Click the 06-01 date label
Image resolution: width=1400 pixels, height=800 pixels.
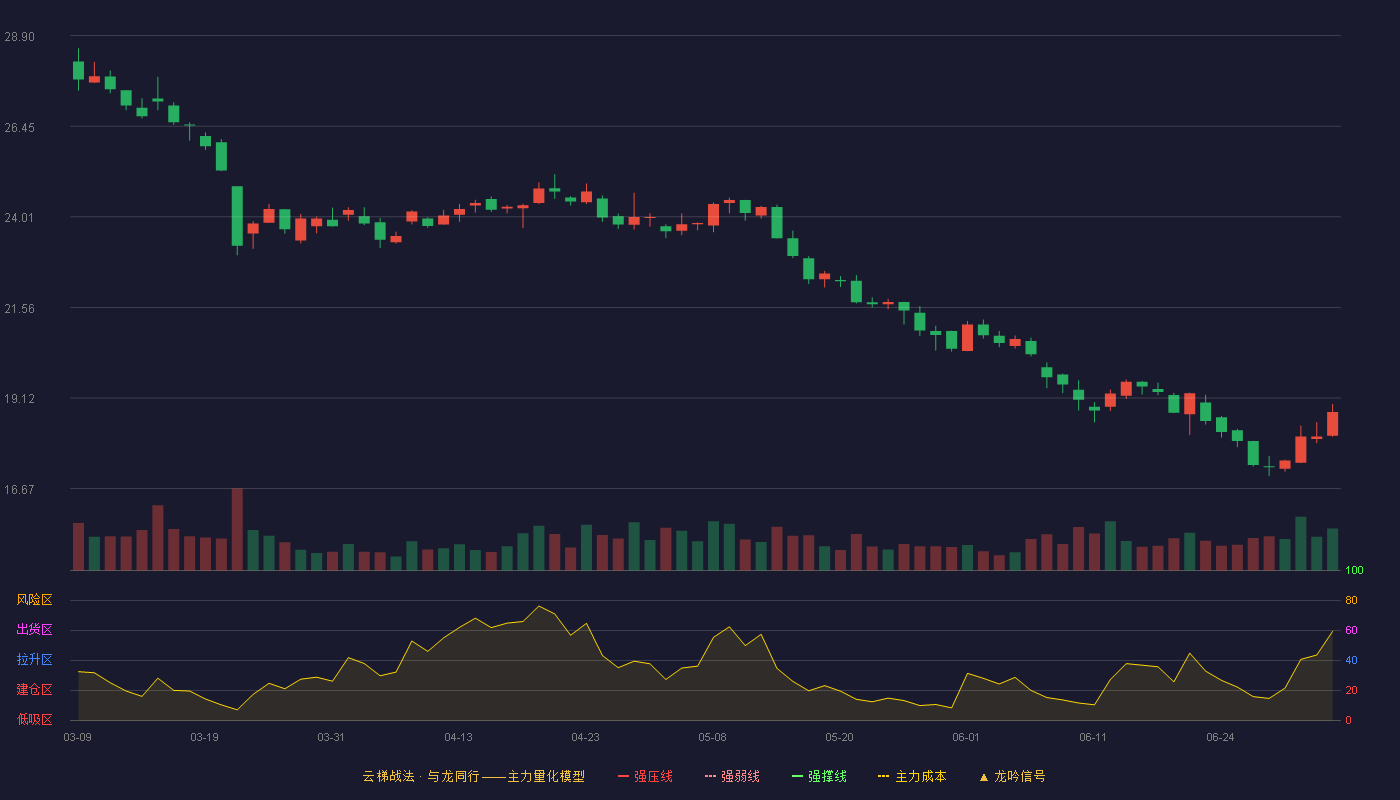click(966, 737)
